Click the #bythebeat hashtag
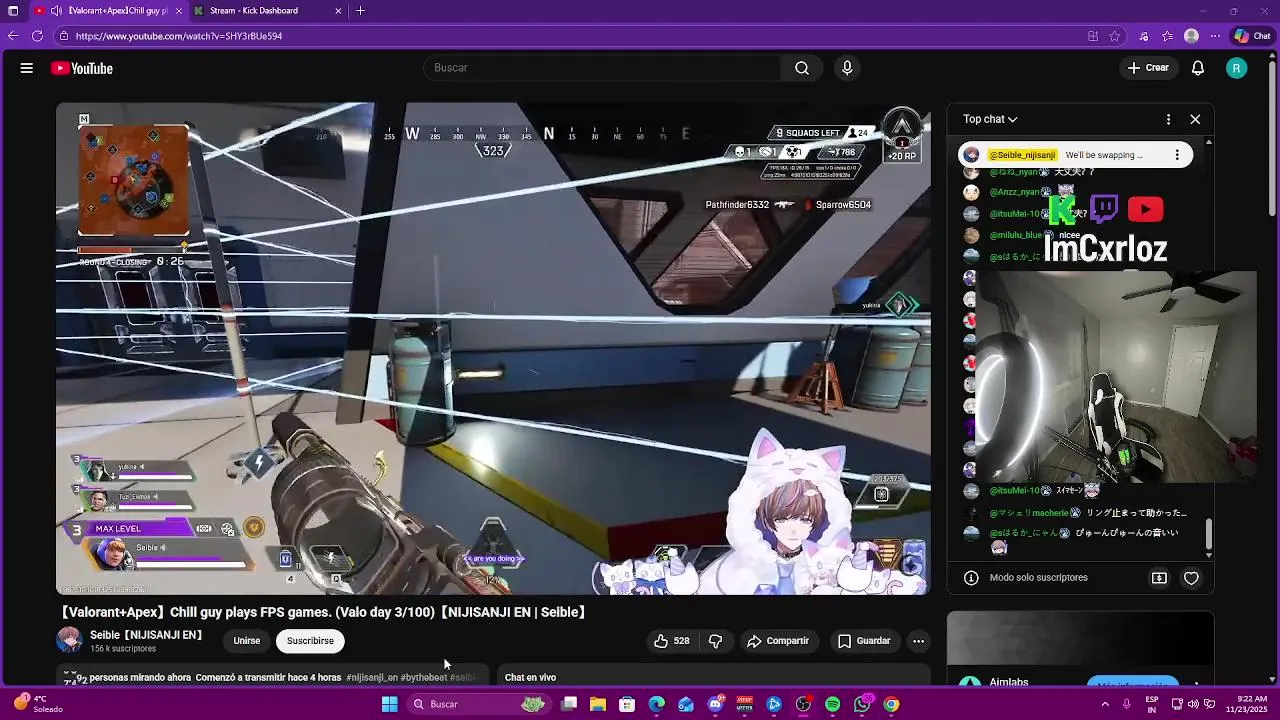 (x=424, y=677)
